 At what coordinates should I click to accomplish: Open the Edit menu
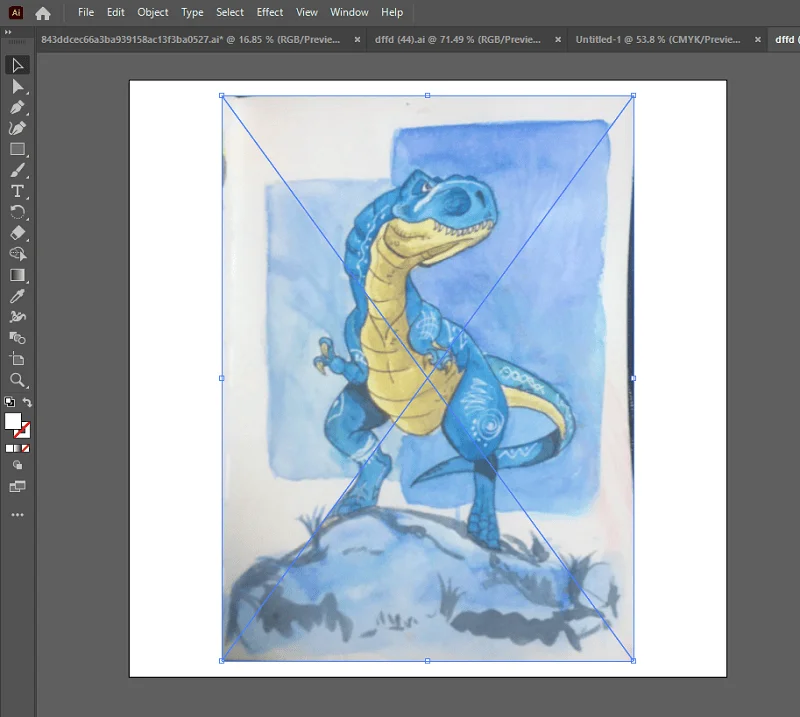tap(116, 12)
